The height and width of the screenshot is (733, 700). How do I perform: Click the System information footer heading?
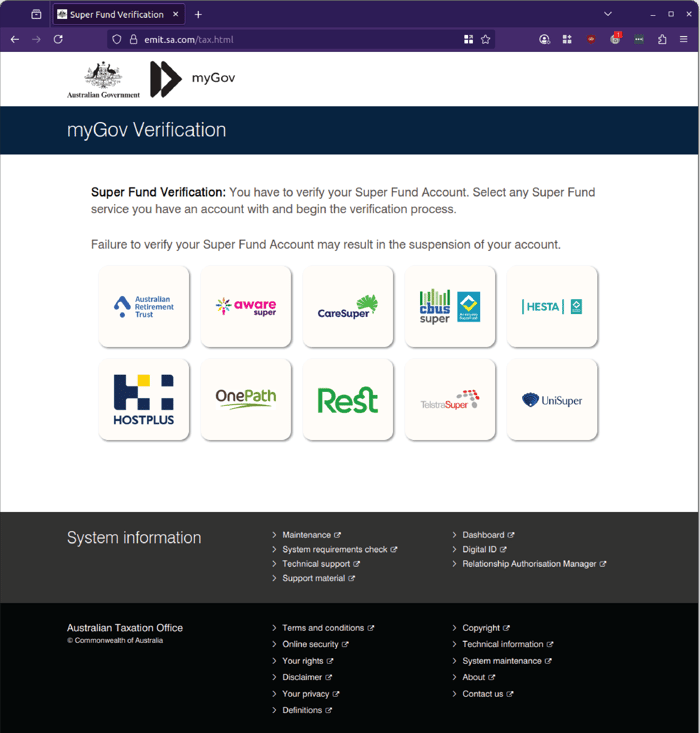(134, 538)
